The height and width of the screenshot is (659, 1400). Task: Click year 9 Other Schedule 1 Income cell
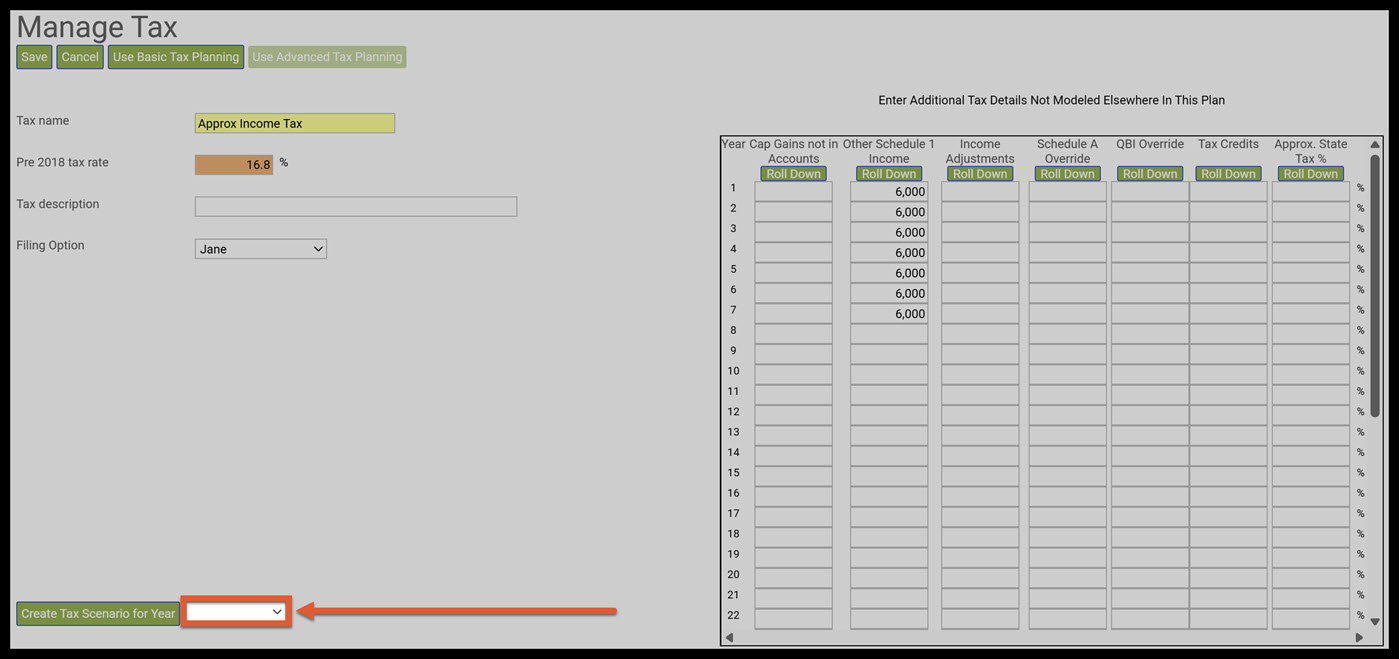[889, 354]
